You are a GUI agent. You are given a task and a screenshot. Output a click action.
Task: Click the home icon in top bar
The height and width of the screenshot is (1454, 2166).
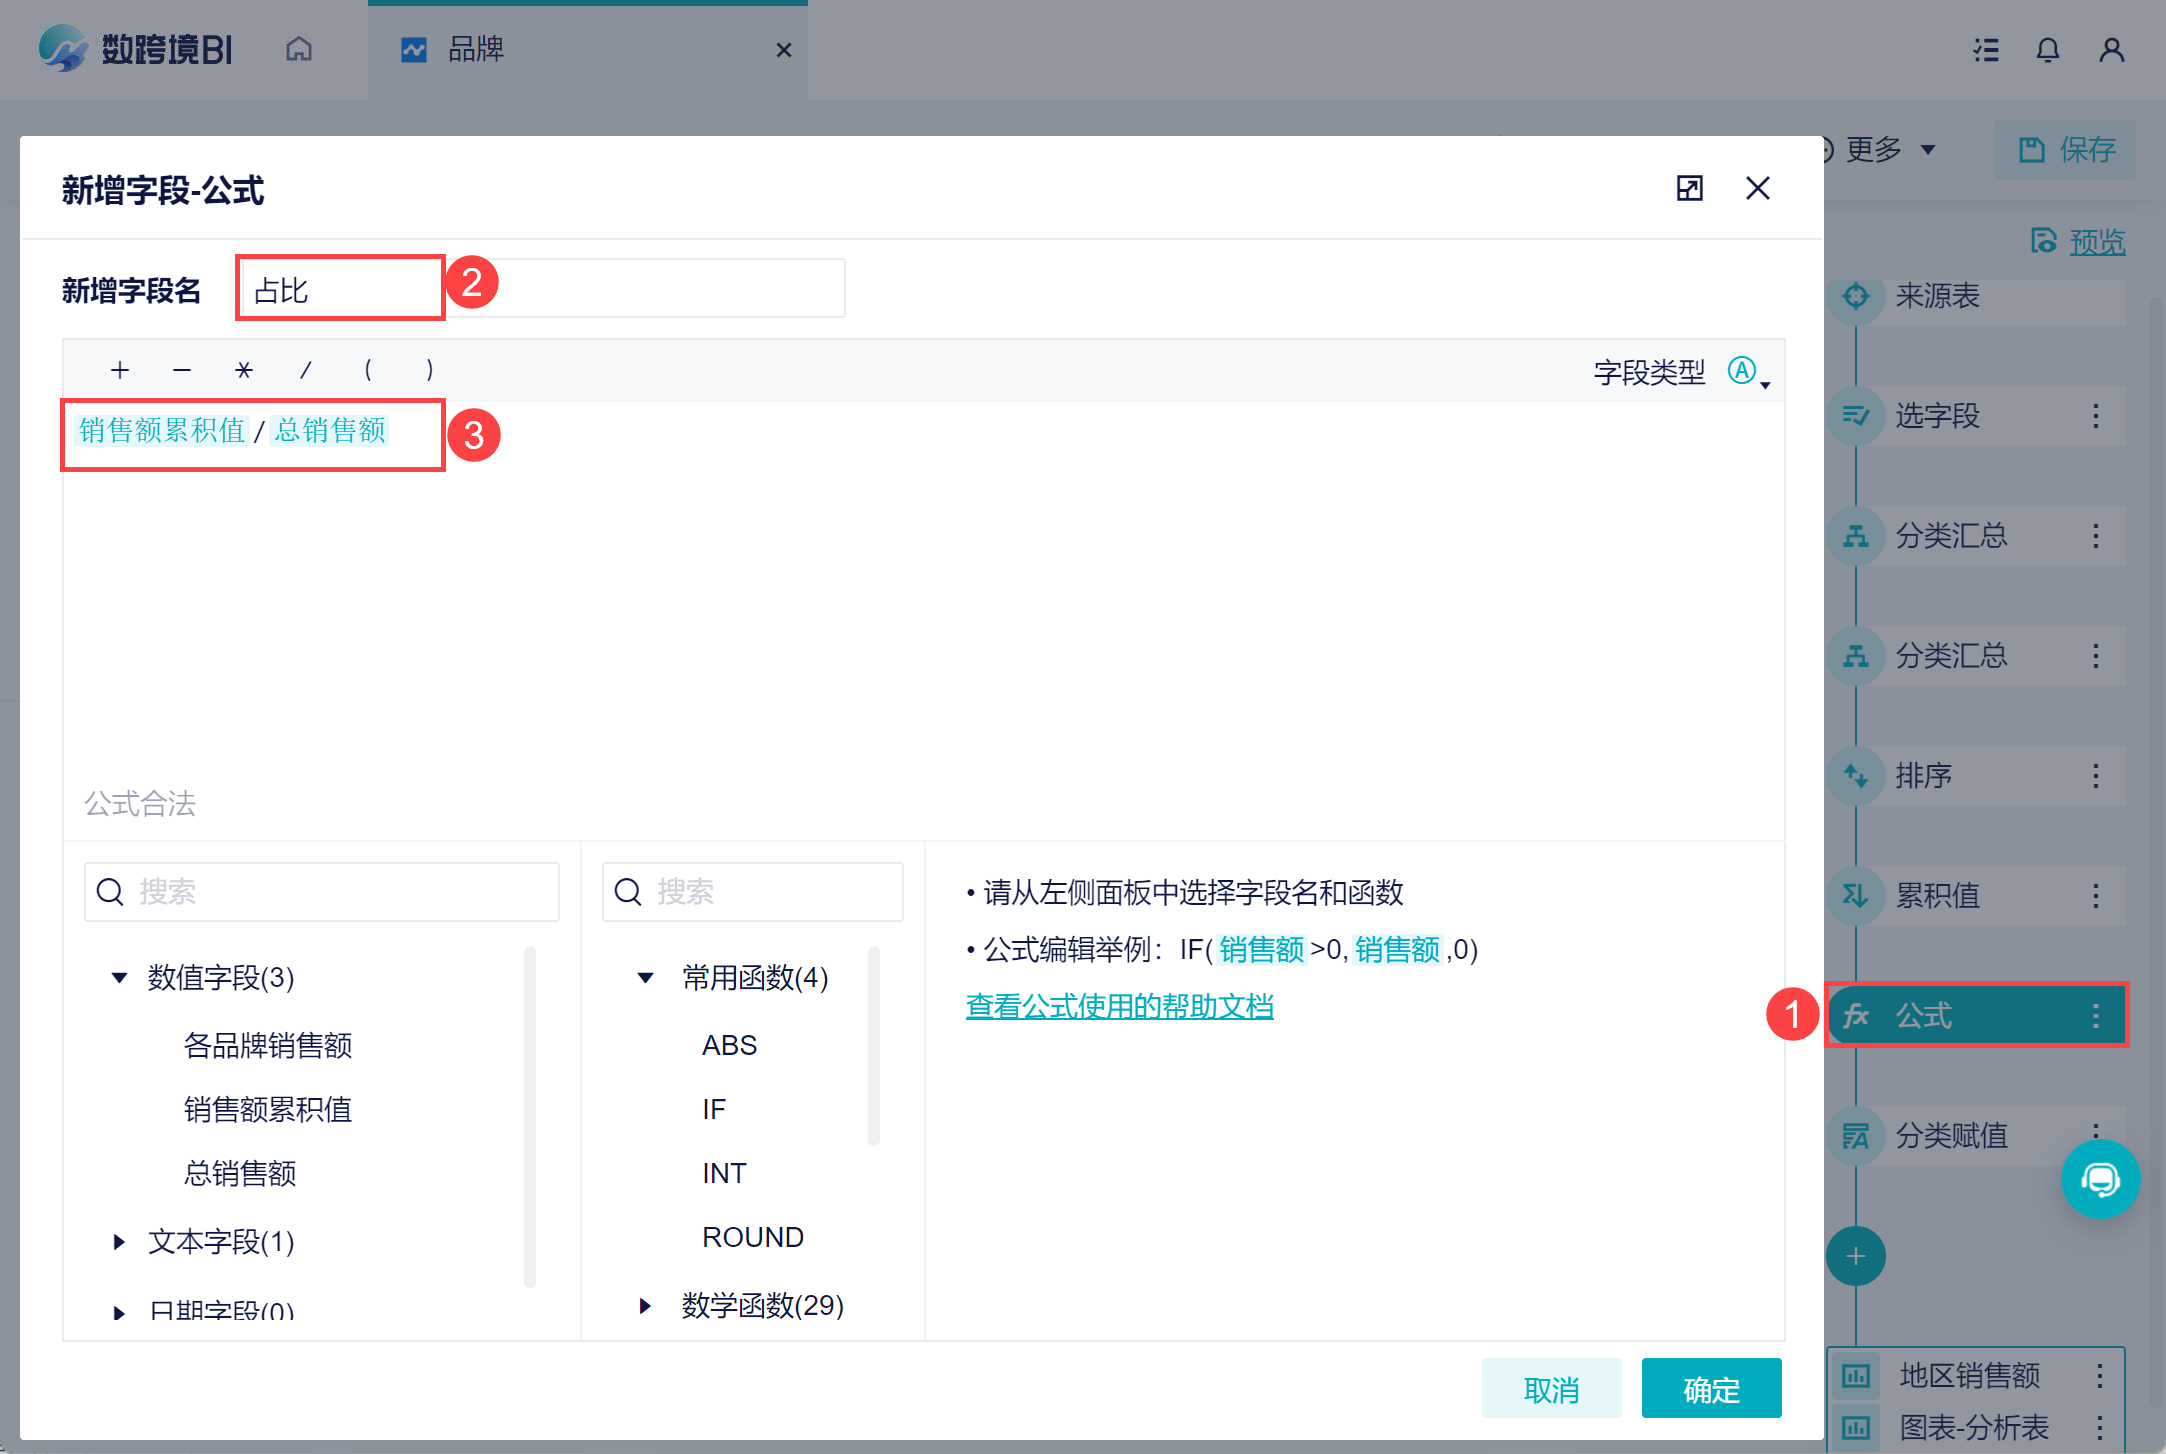[299, 49]
